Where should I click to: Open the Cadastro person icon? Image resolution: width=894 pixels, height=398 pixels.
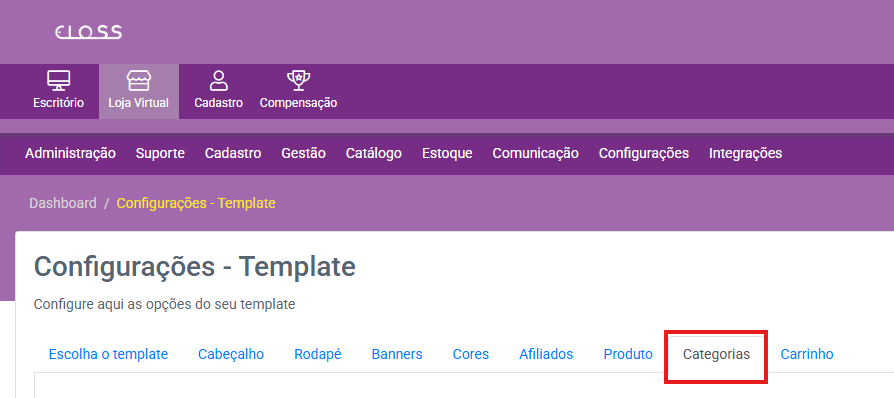point(218,81)
